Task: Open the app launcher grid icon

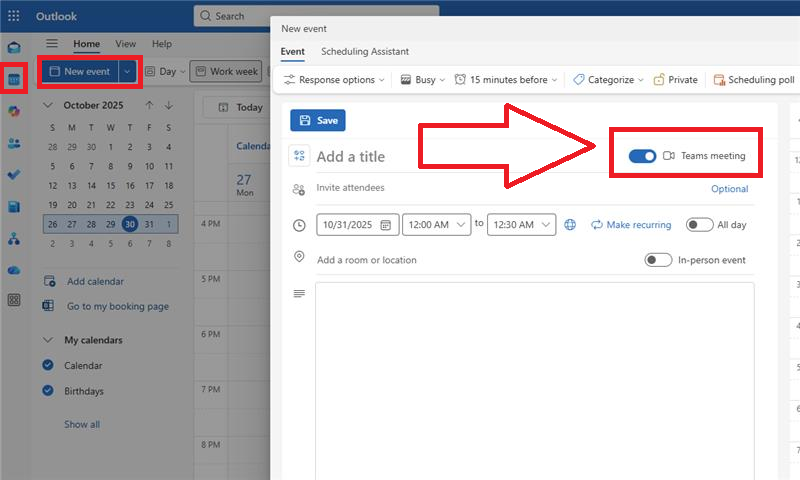Action: tap(14, 16)
